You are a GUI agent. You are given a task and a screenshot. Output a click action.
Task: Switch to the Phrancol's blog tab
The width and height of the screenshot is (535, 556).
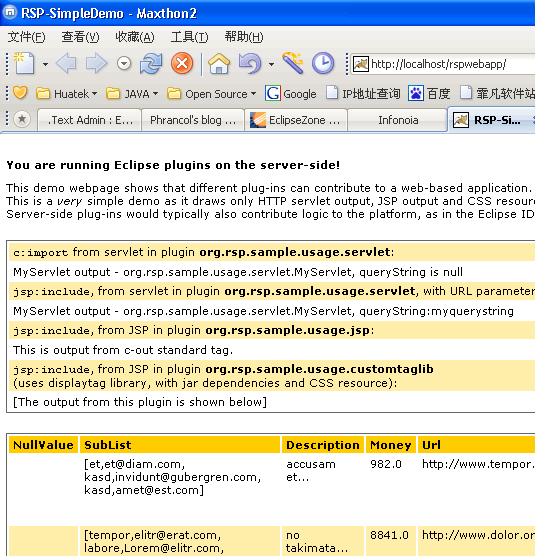click(x=193, y=120)
